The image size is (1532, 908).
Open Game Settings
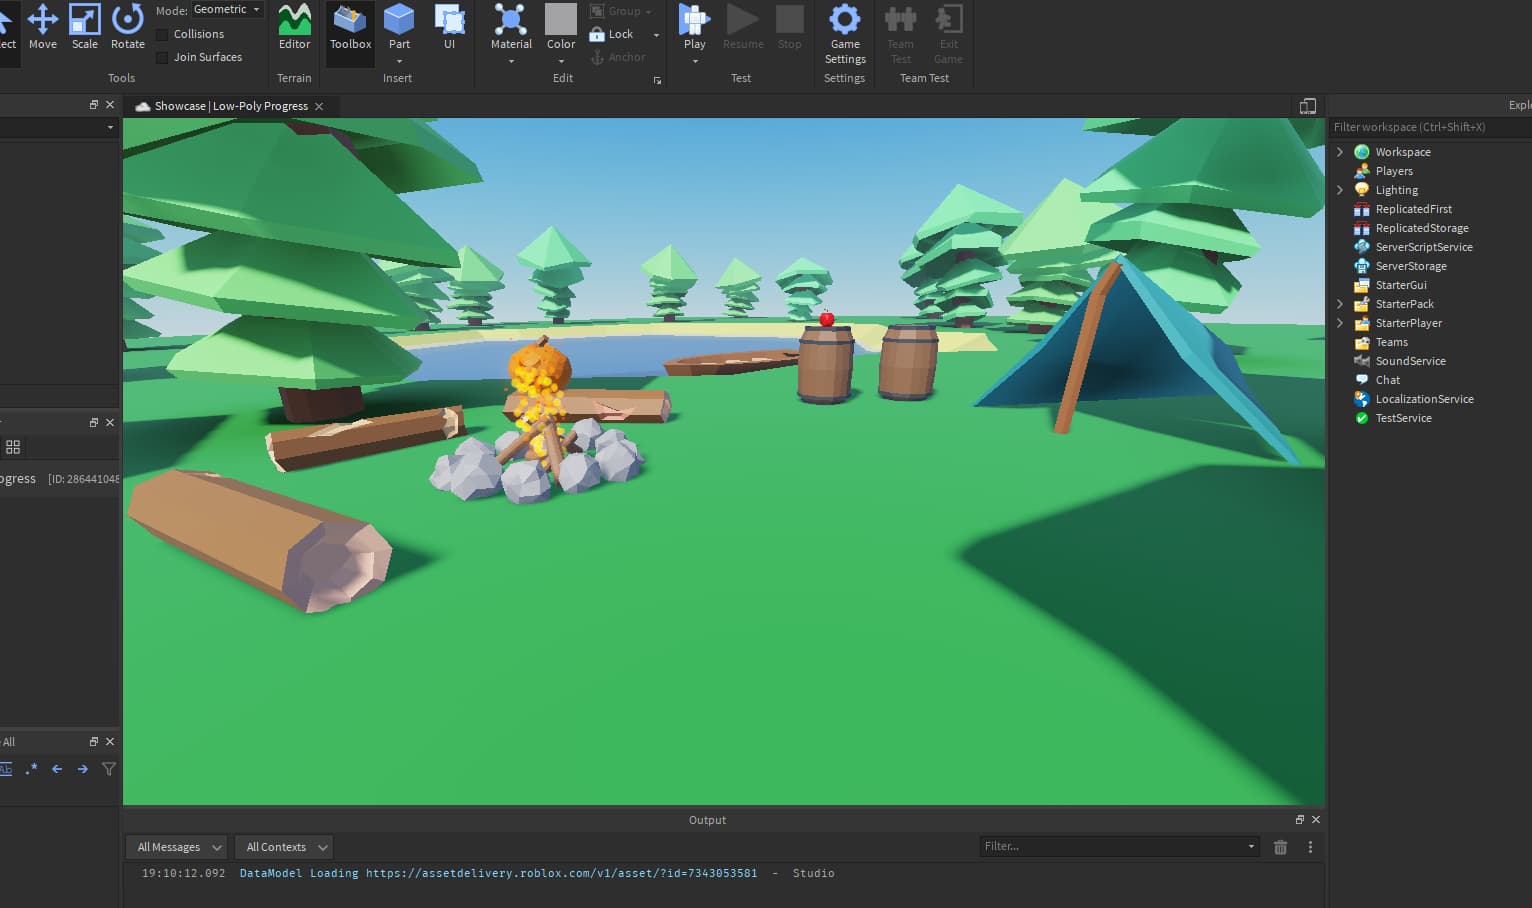844,30
